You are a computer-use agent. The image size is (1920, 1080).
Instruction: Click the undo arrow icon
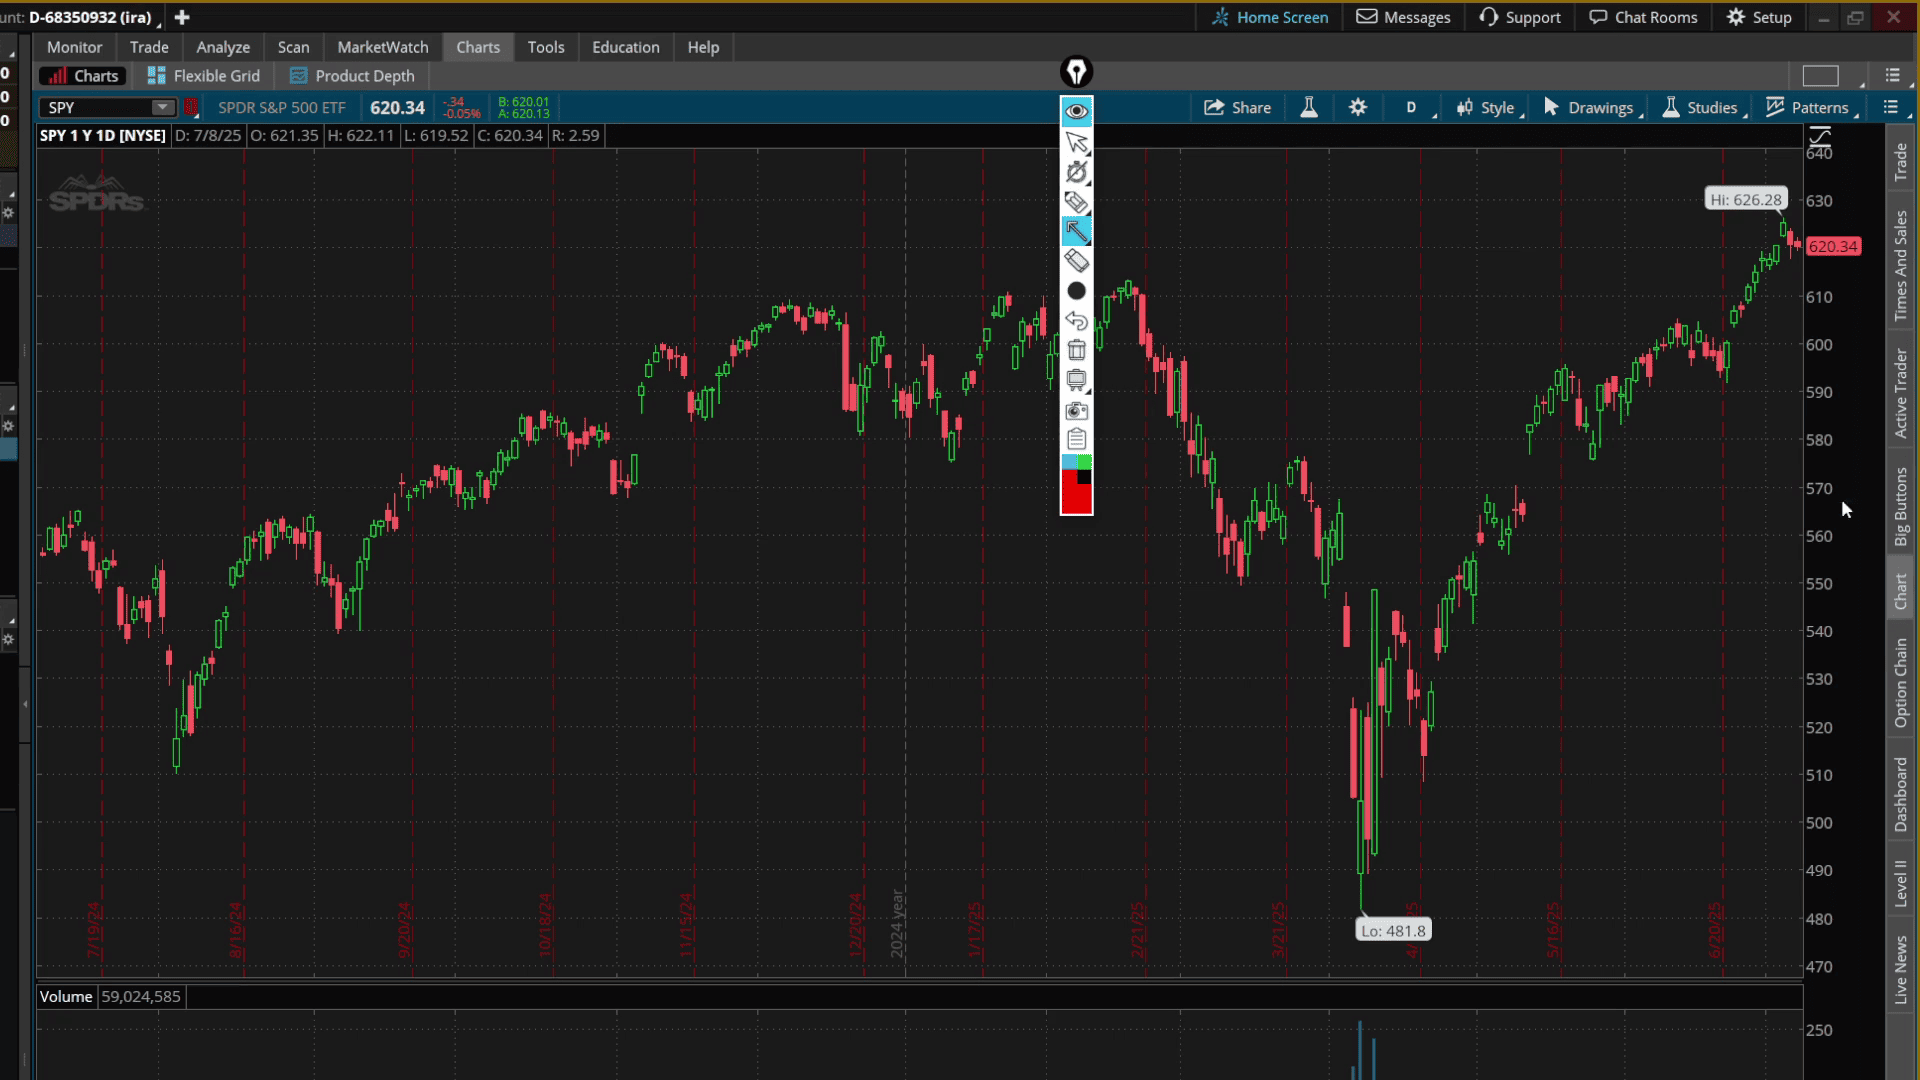point(1076,321)
